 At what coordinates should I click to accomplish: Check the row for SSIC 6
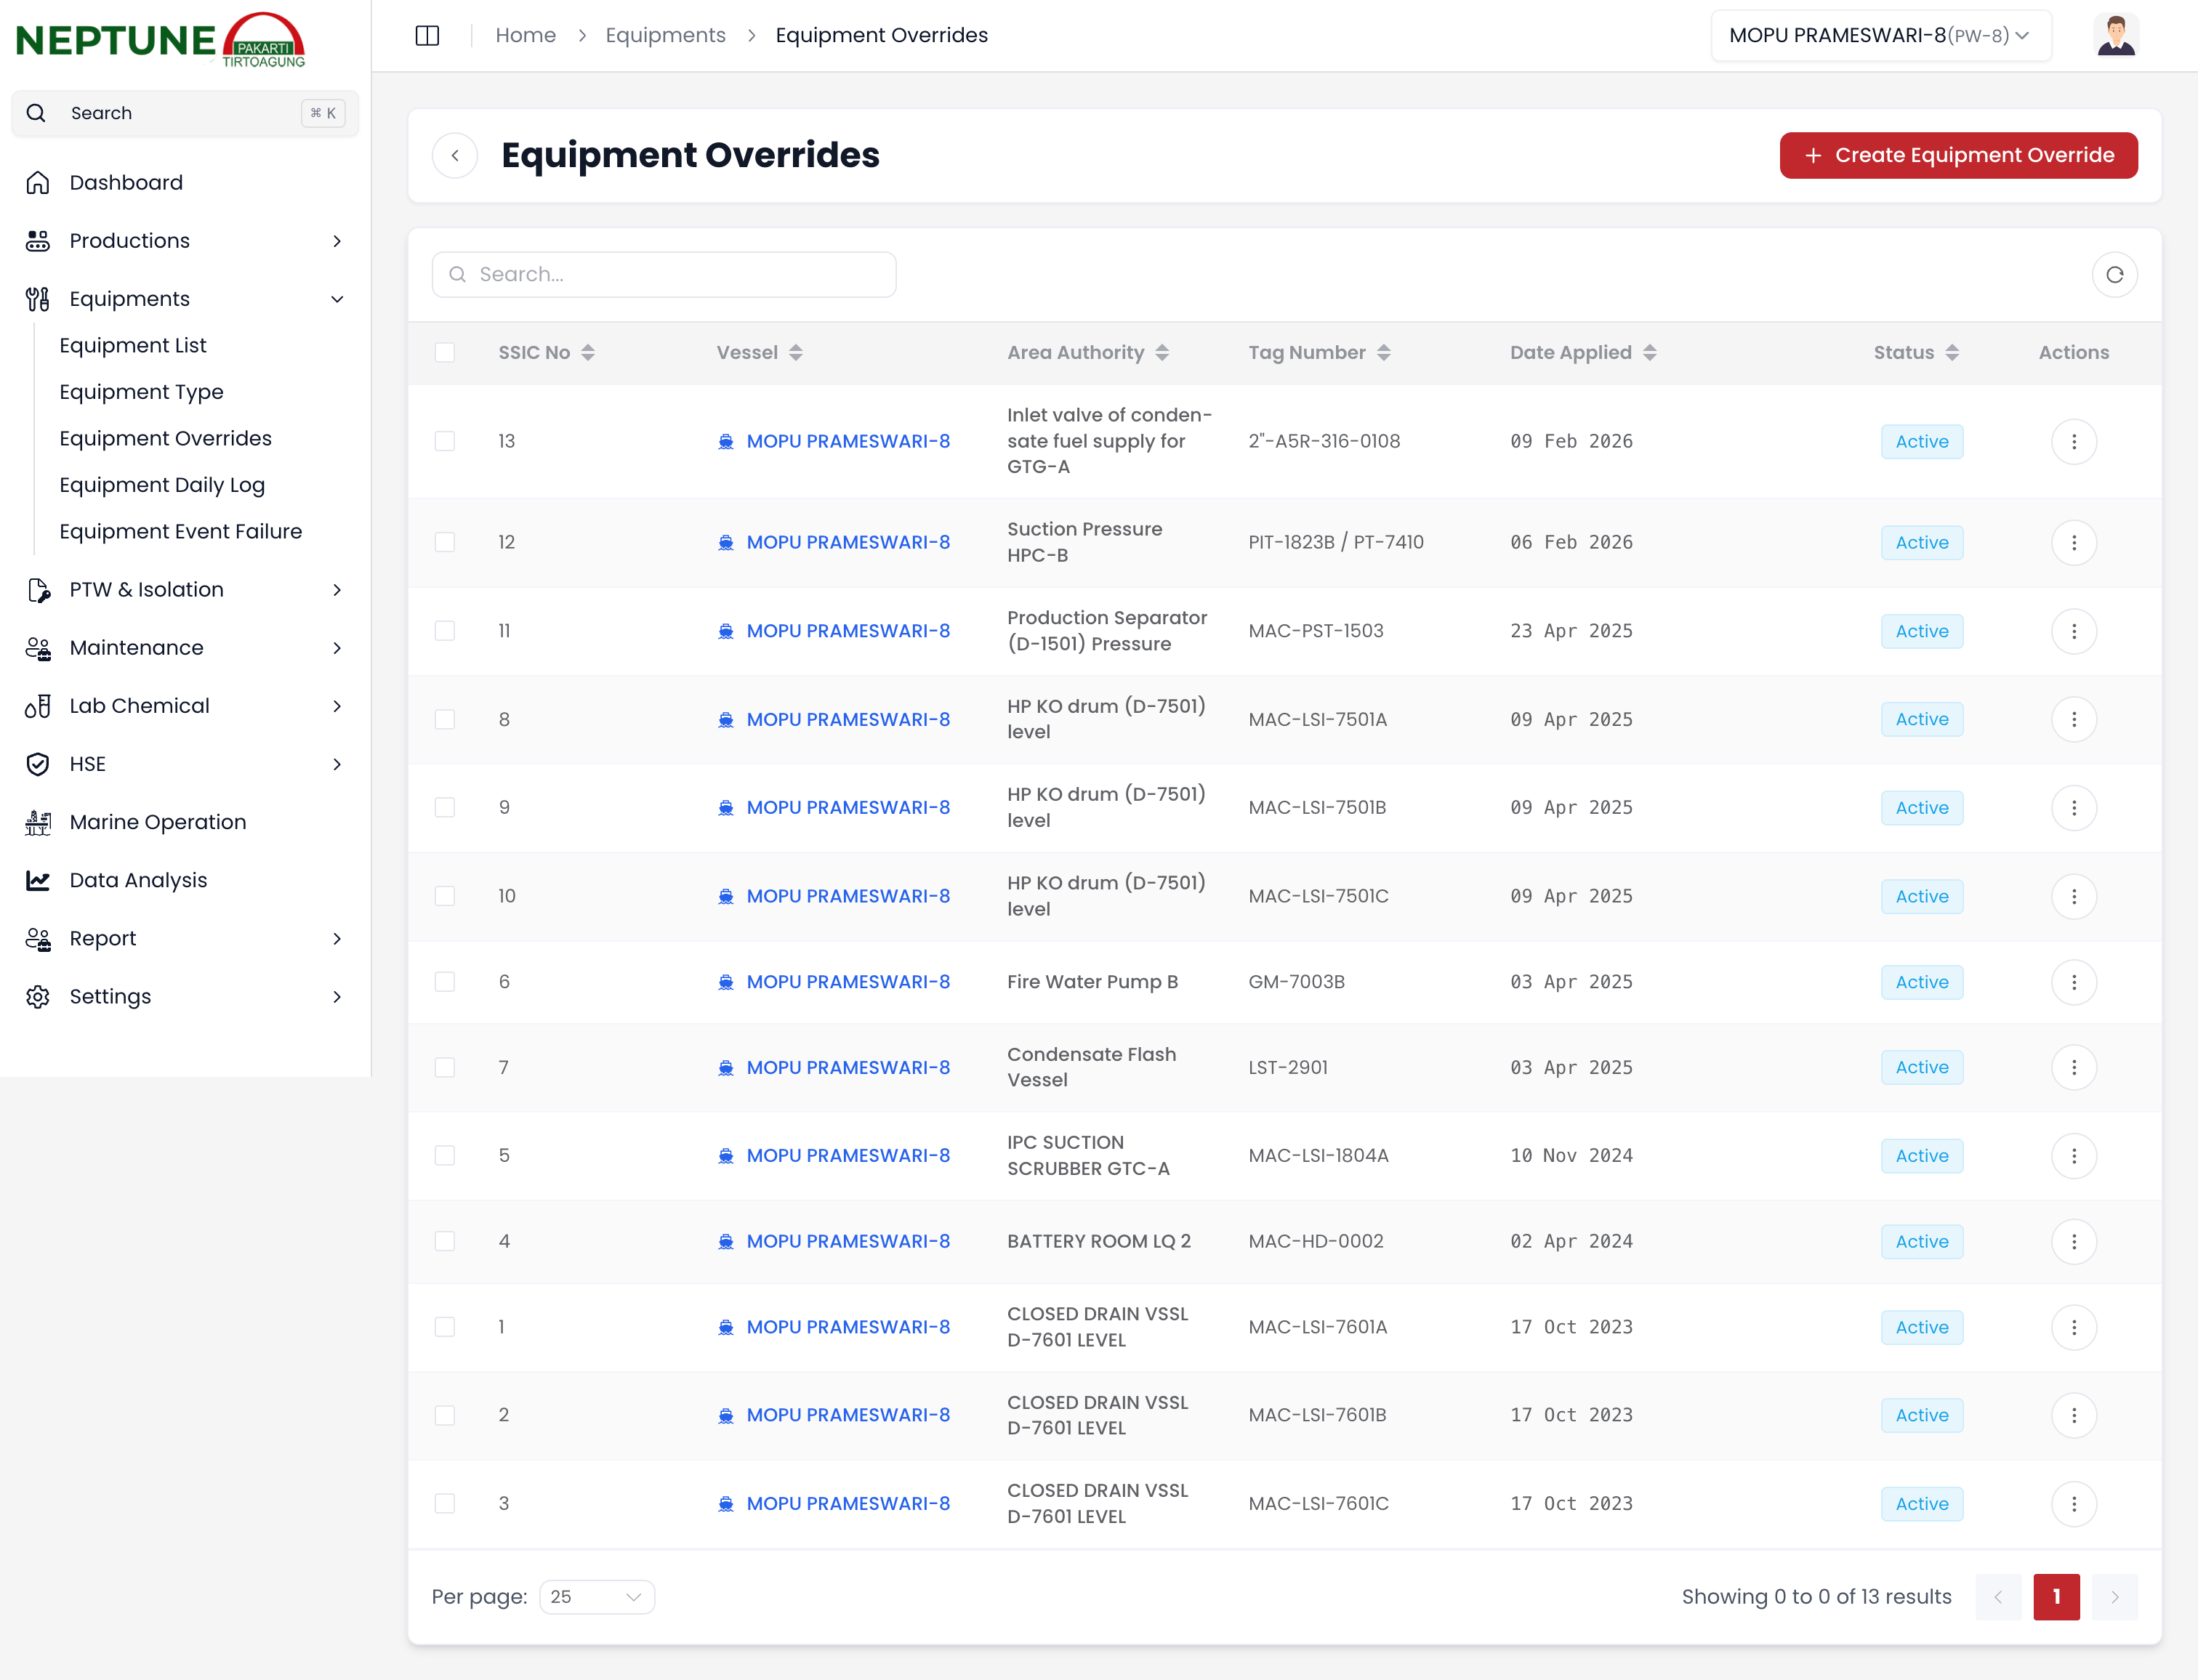[x=445, y=982]
